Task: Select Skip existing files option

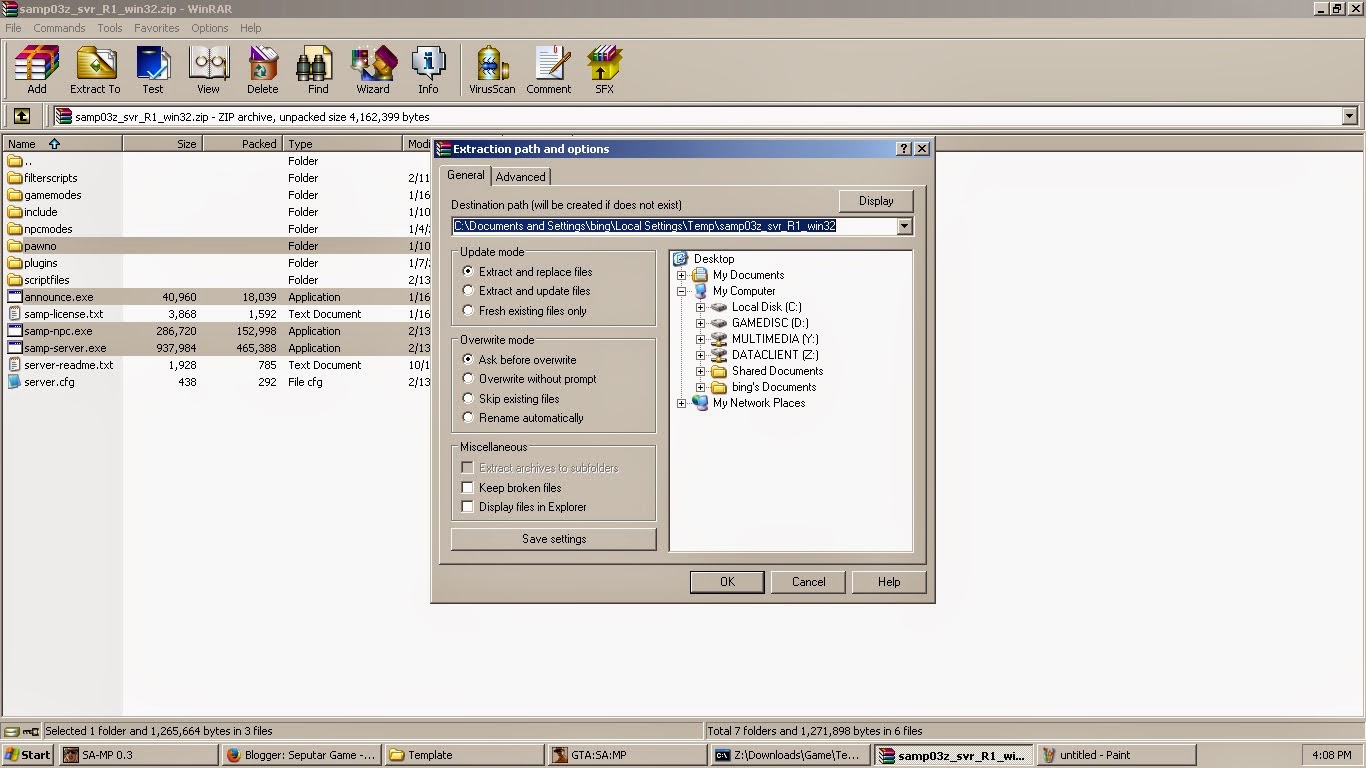Action: 468,399
